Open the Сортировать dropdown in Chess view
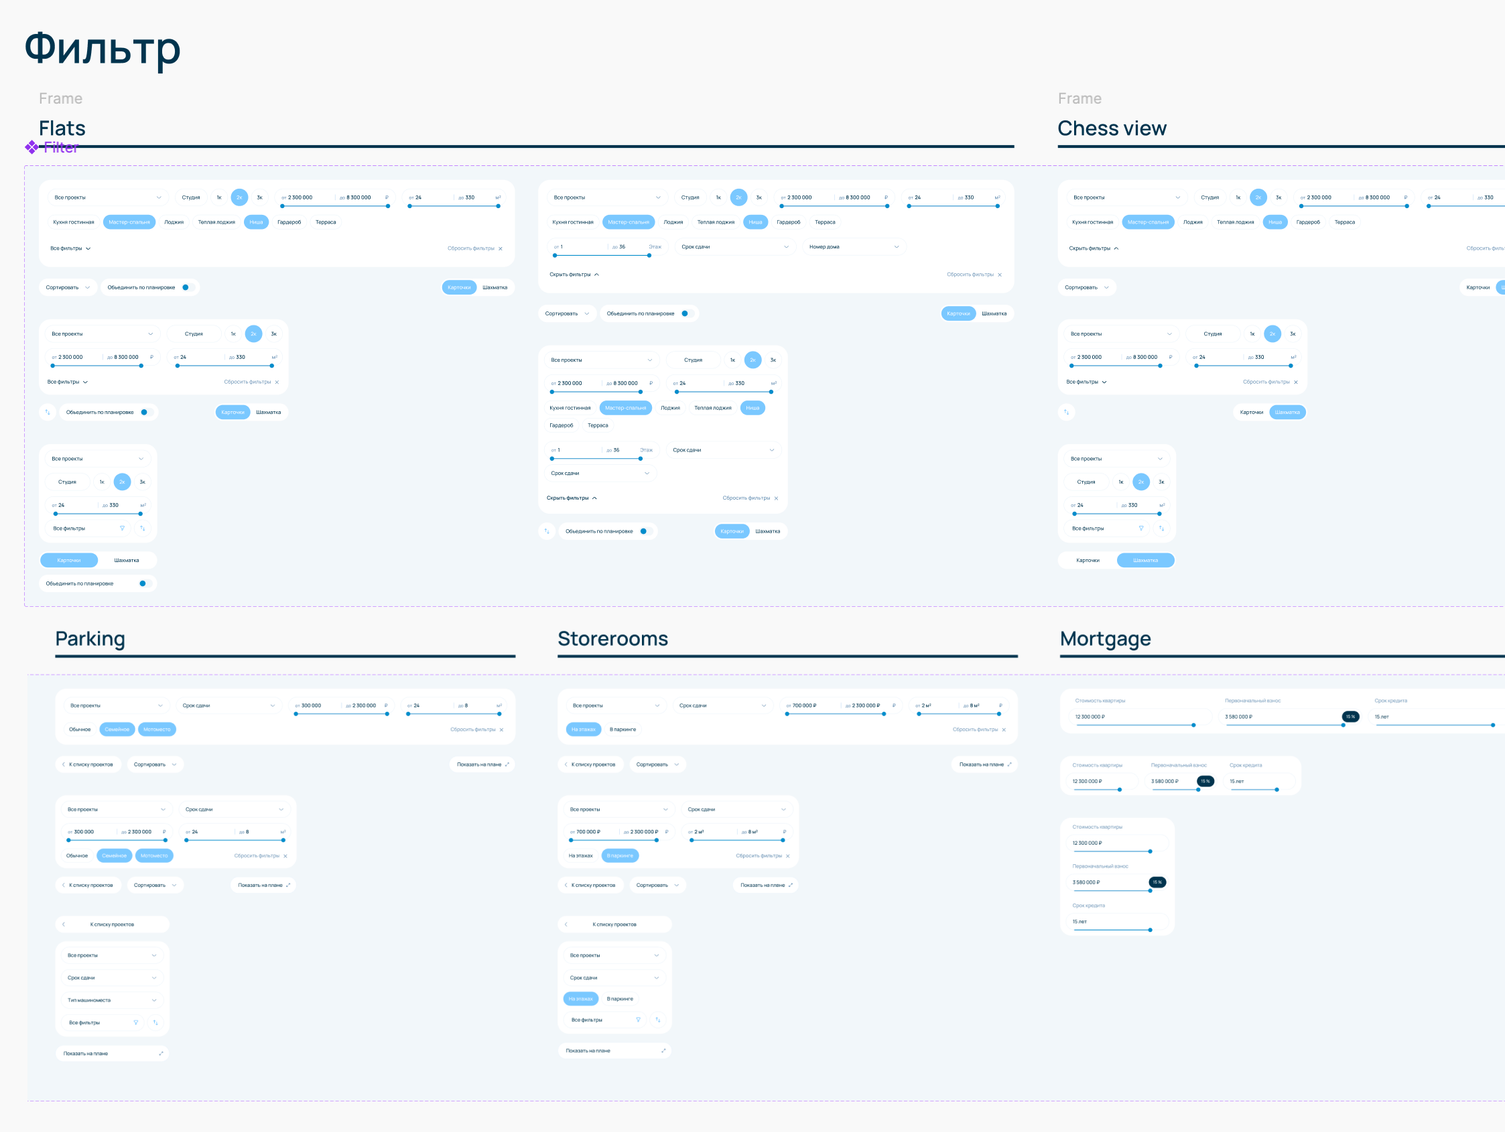 click(1086, 287)
